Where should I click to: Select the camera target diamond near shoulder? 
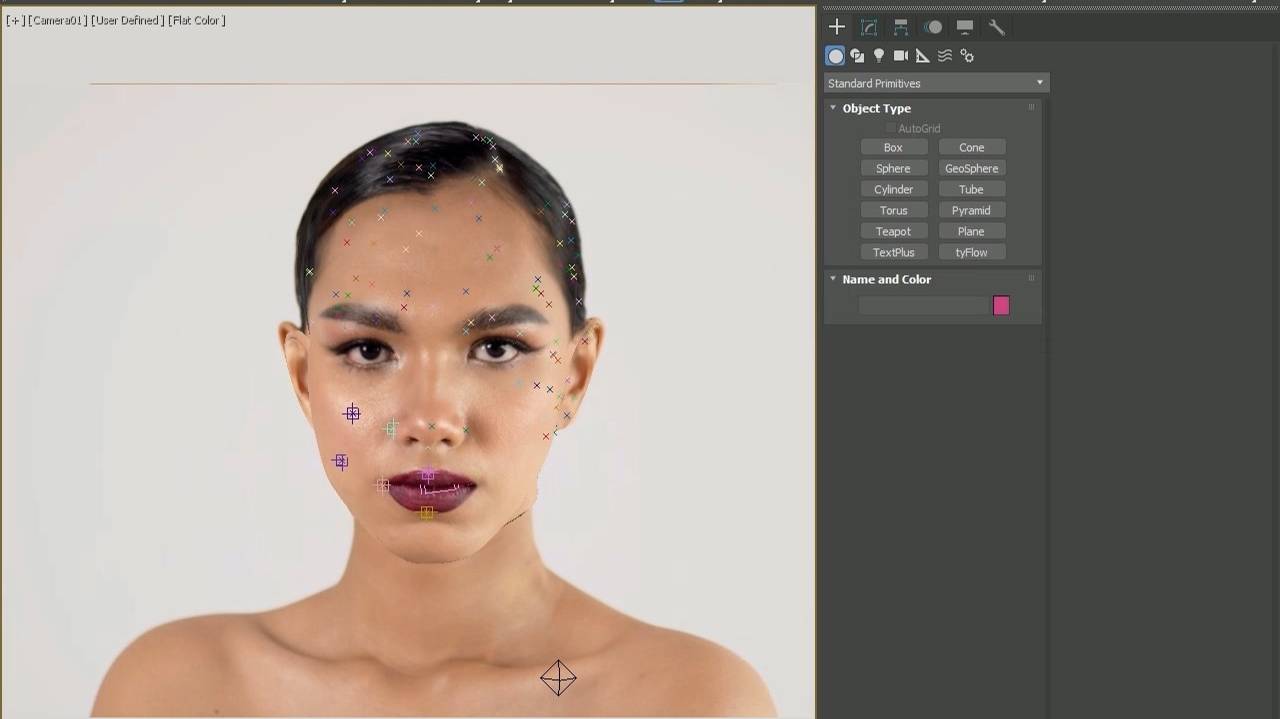(558, 678)
